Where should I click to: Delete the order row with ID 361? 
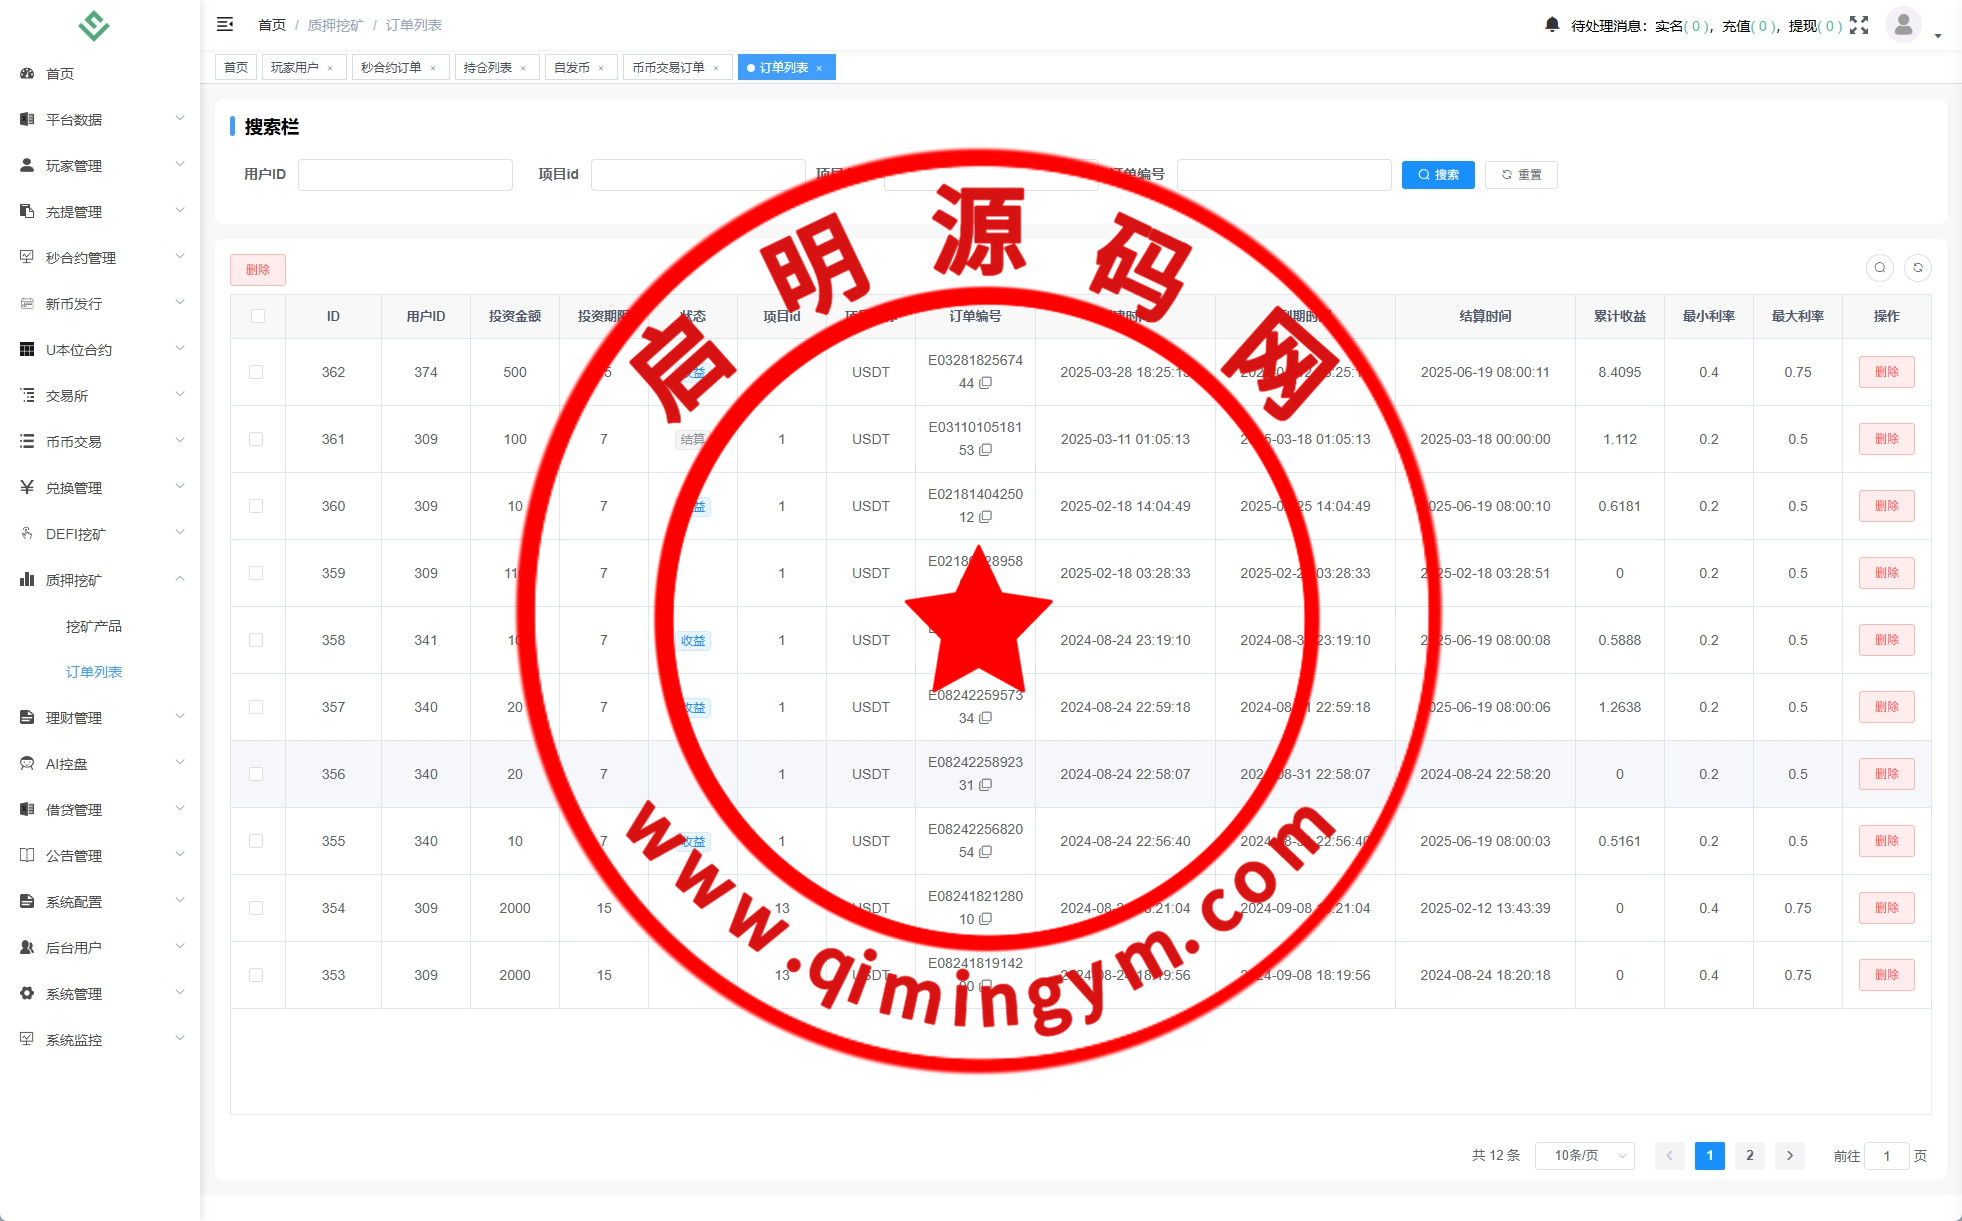tap(1886, 439)
